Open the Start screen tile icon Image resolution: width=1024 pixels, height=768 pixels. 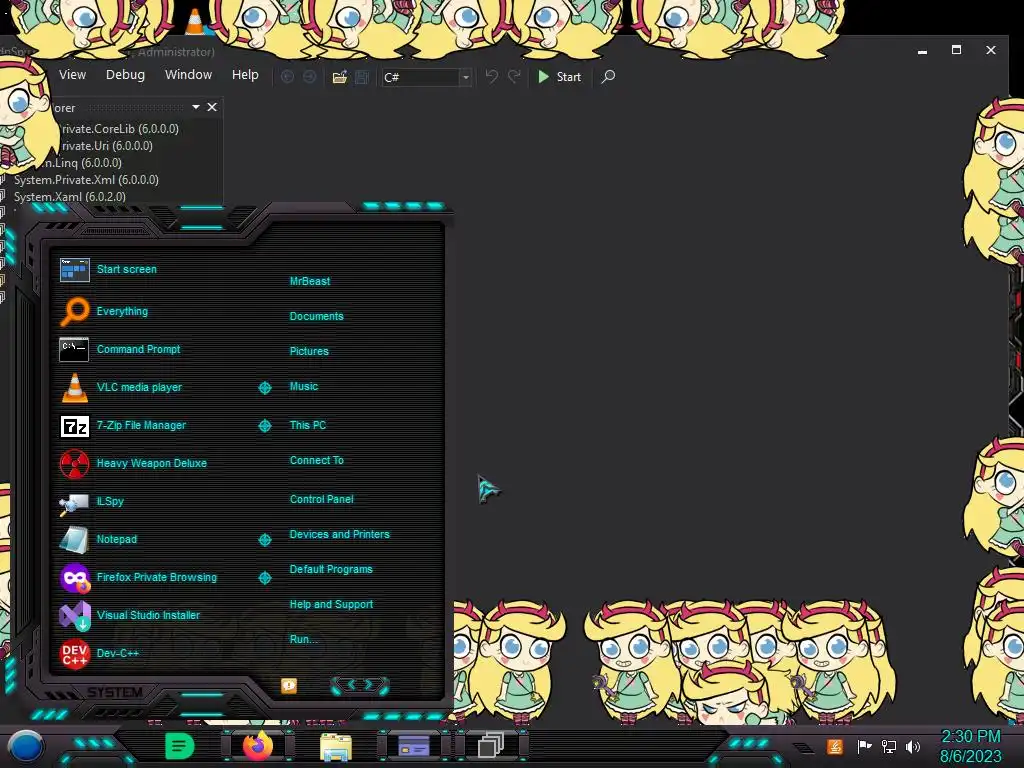click(x=74, y=269)
